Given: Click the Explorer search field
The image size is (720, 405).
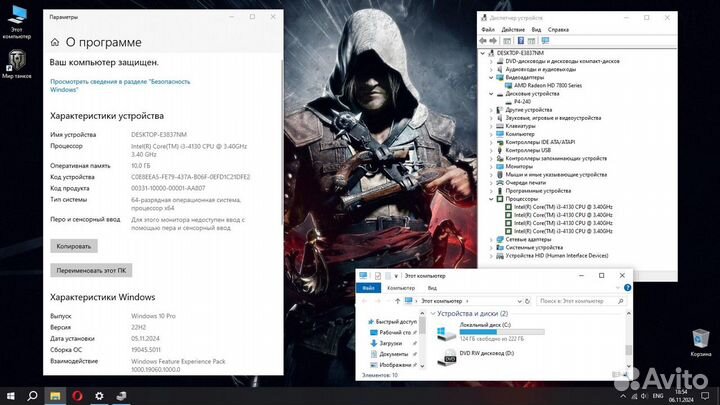Looking at the screenshot, I should (x=582, y=300).
